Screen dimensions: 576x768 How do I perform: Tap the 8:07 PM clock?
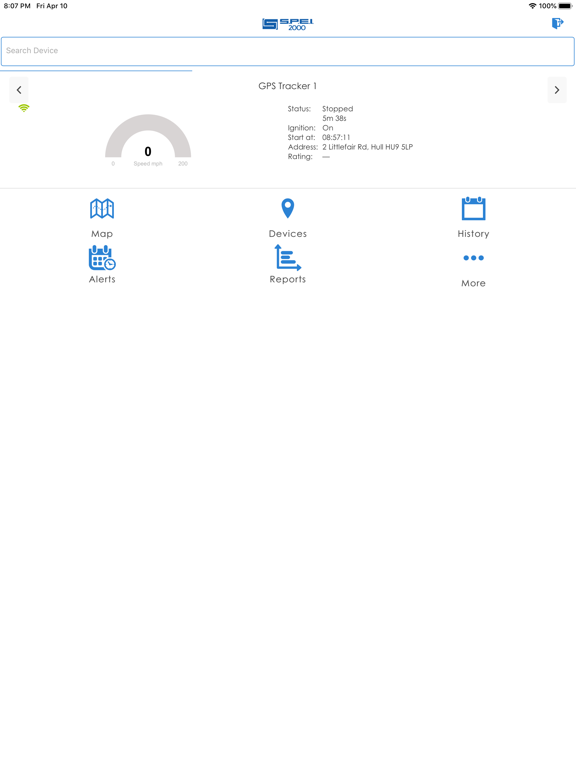point(17,6)
